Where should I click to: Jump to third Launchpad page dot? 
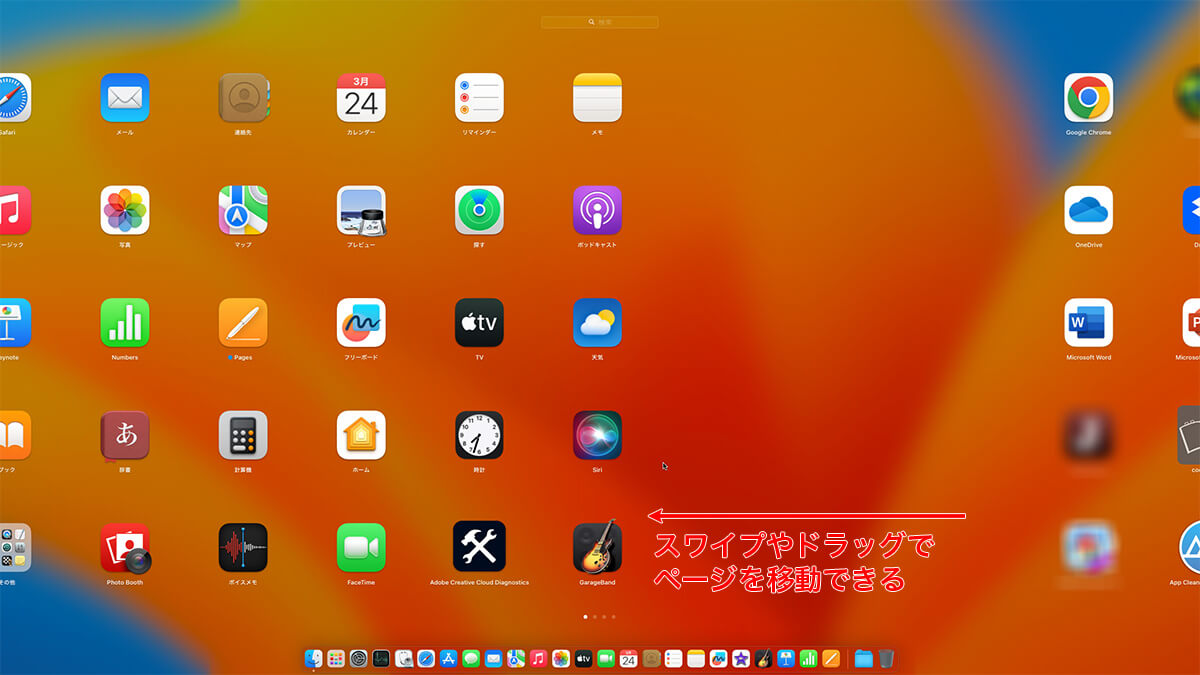coord(604,617)
